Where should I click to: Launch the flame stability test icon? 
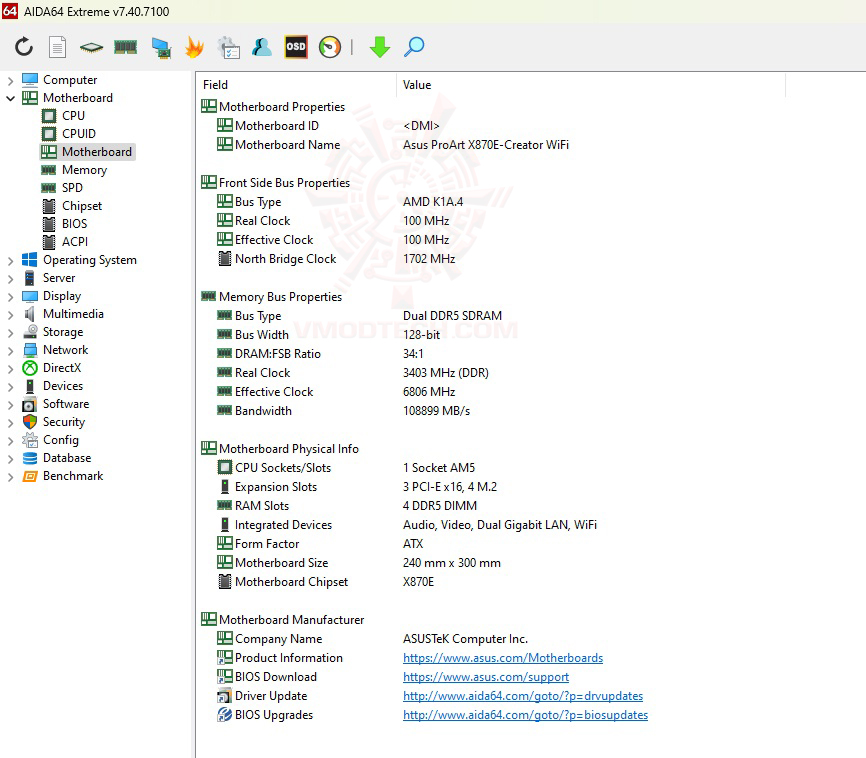(x=194, y=47)
